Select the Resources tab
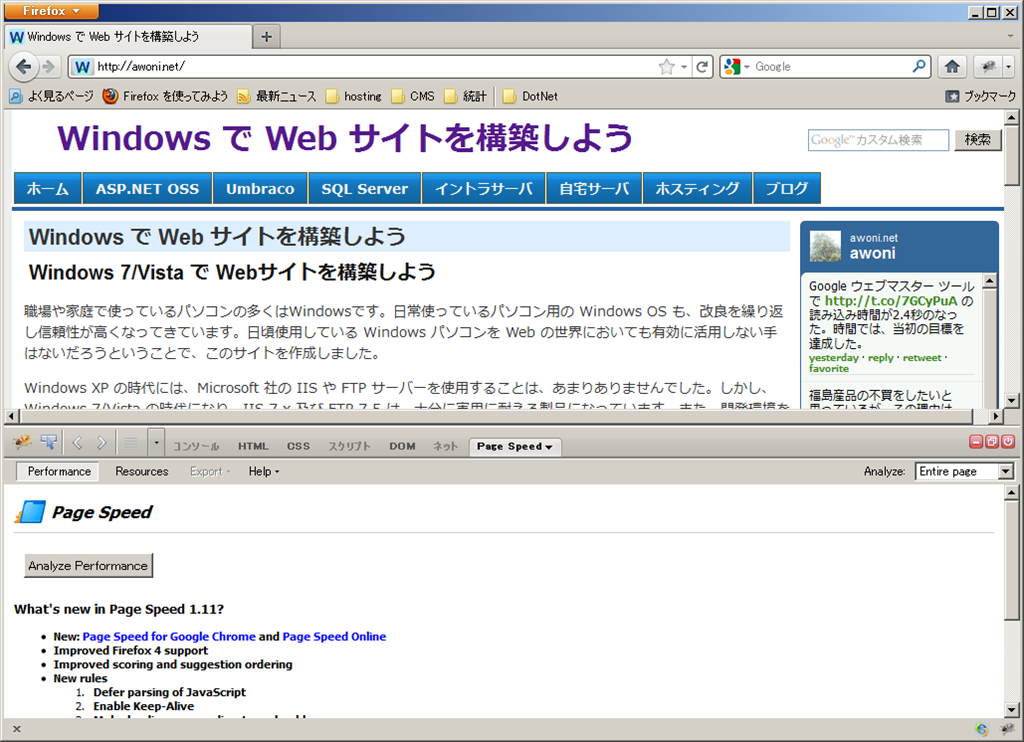1024x742 pixels. point(142,471)
